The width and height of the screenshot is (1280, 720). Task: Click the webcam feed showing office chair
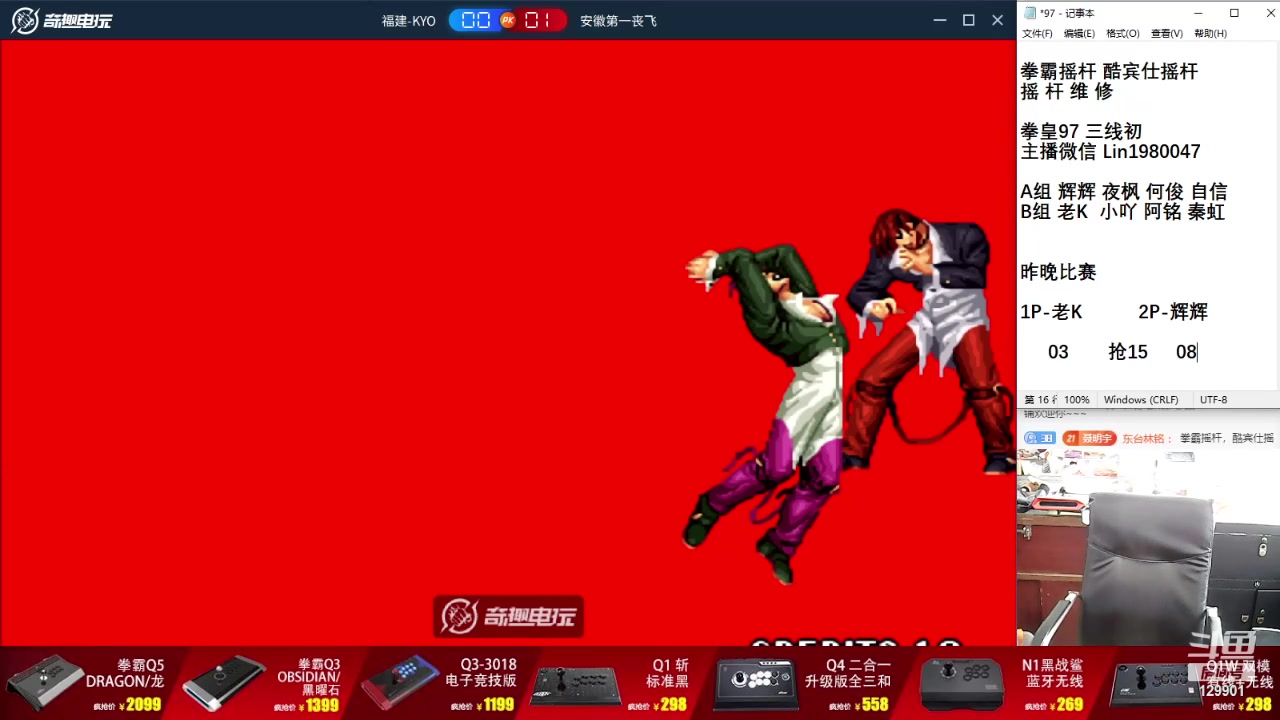coord(1148,548)
